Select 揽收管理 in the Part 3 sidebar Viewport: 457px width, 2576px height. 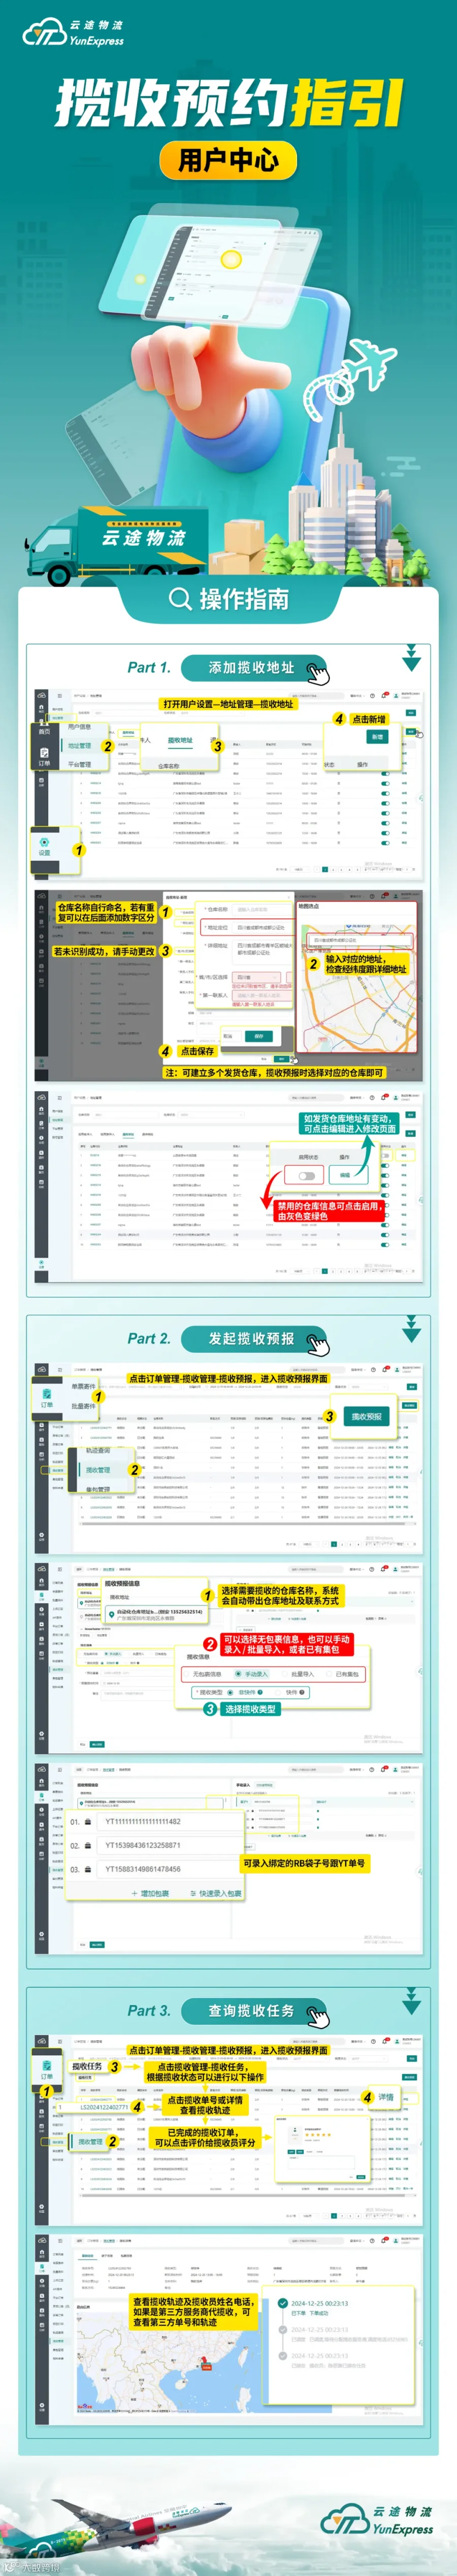coord(90,2142)
